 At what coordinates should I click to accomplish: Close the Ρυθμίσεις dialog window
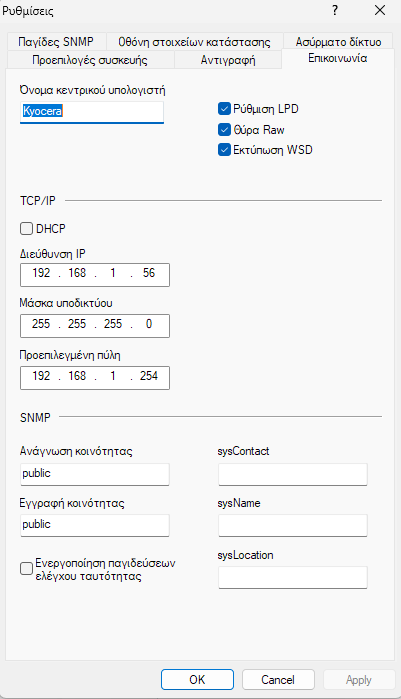pyautogui.click(x=380, y=10)
